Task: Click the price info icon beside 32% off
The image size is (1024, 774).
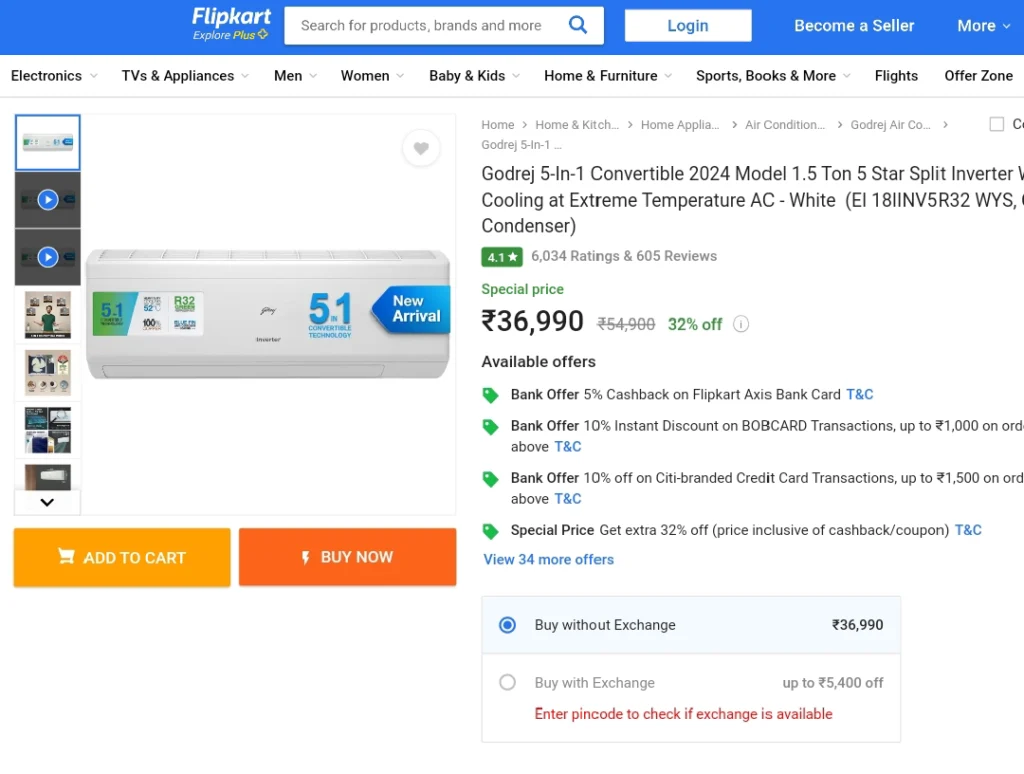Action: coord(741,324)
